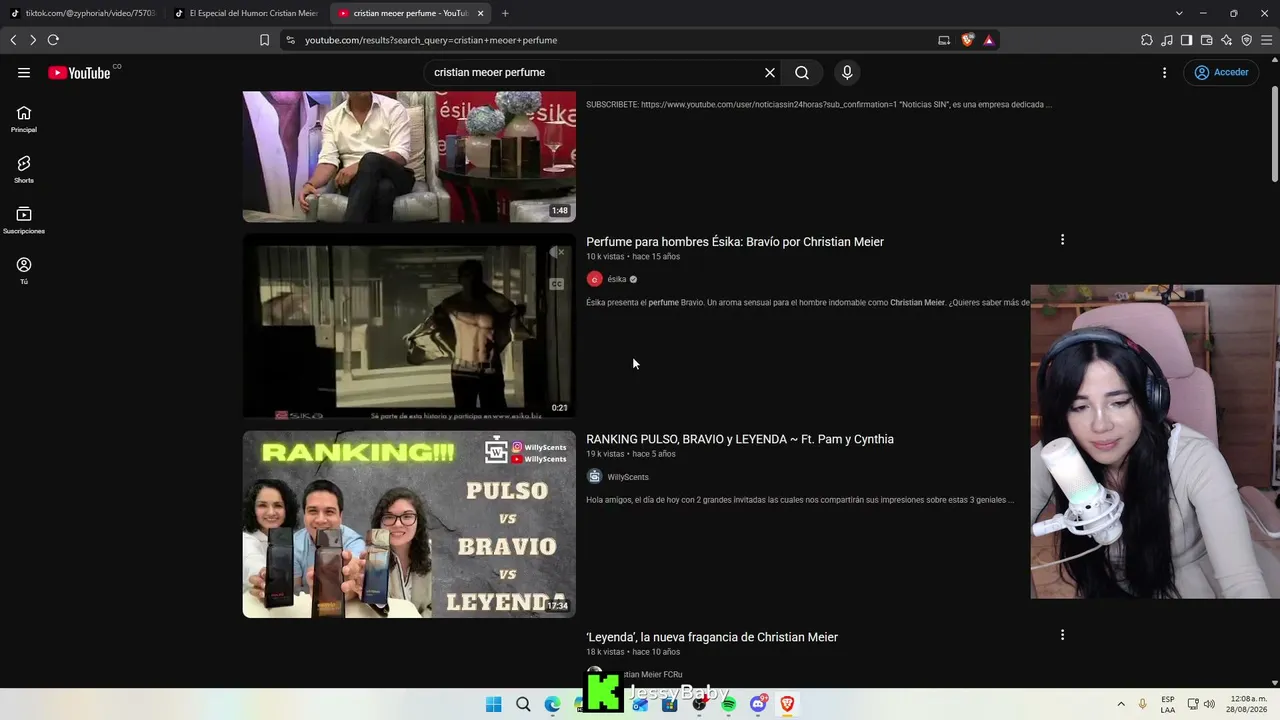Image resolution: width=1280 pixels, height=720 pixels.
Task: Open the ESP LAA language switcher
Action: (1168, 704)
